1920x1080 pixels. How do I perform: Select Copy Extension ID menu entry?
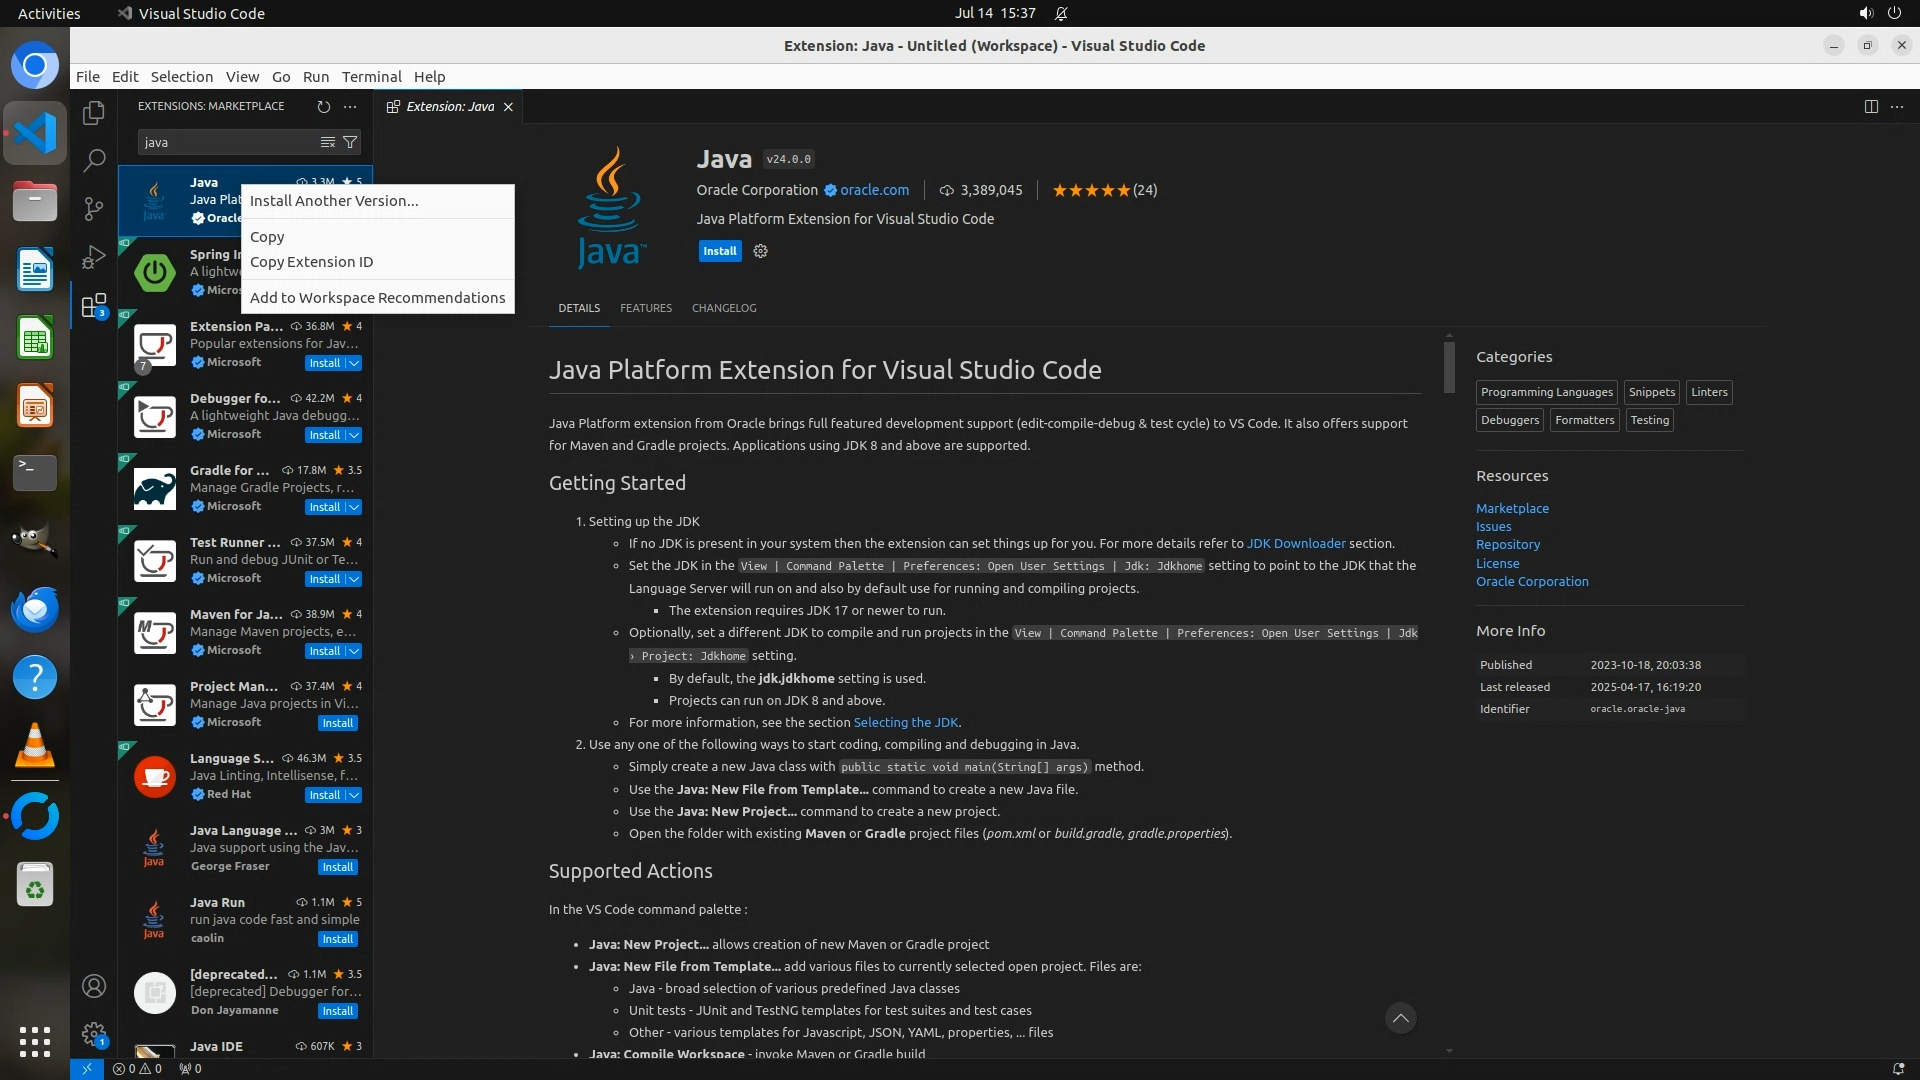coord(311,262)
